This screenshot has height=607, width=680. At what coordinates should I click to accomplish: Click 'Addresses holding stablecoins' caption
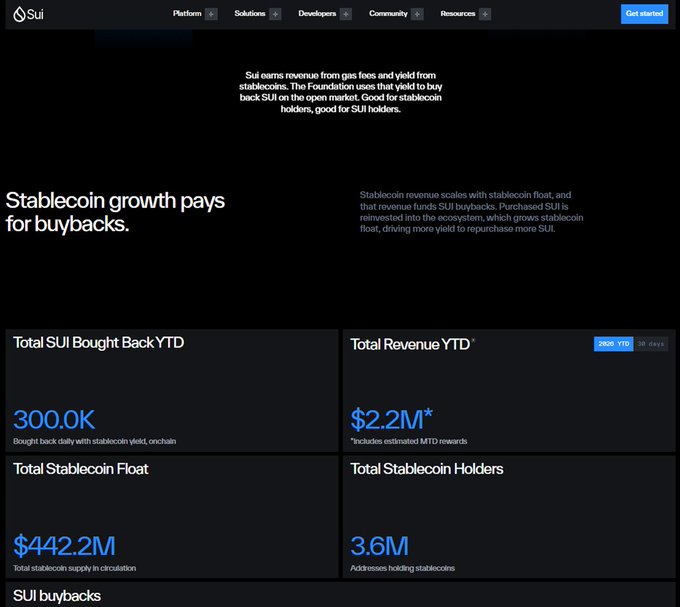coord(402,568)
